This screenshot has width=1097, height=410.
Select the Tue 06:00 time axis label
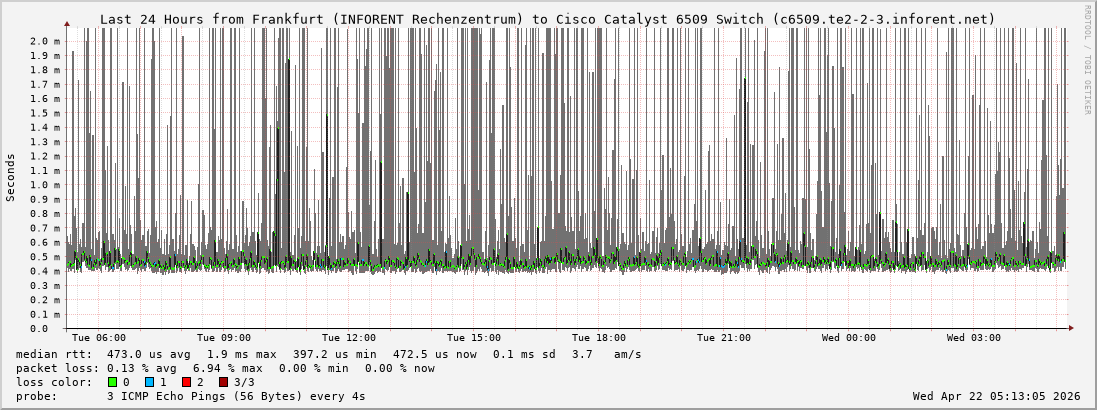(x=99, y=338)
